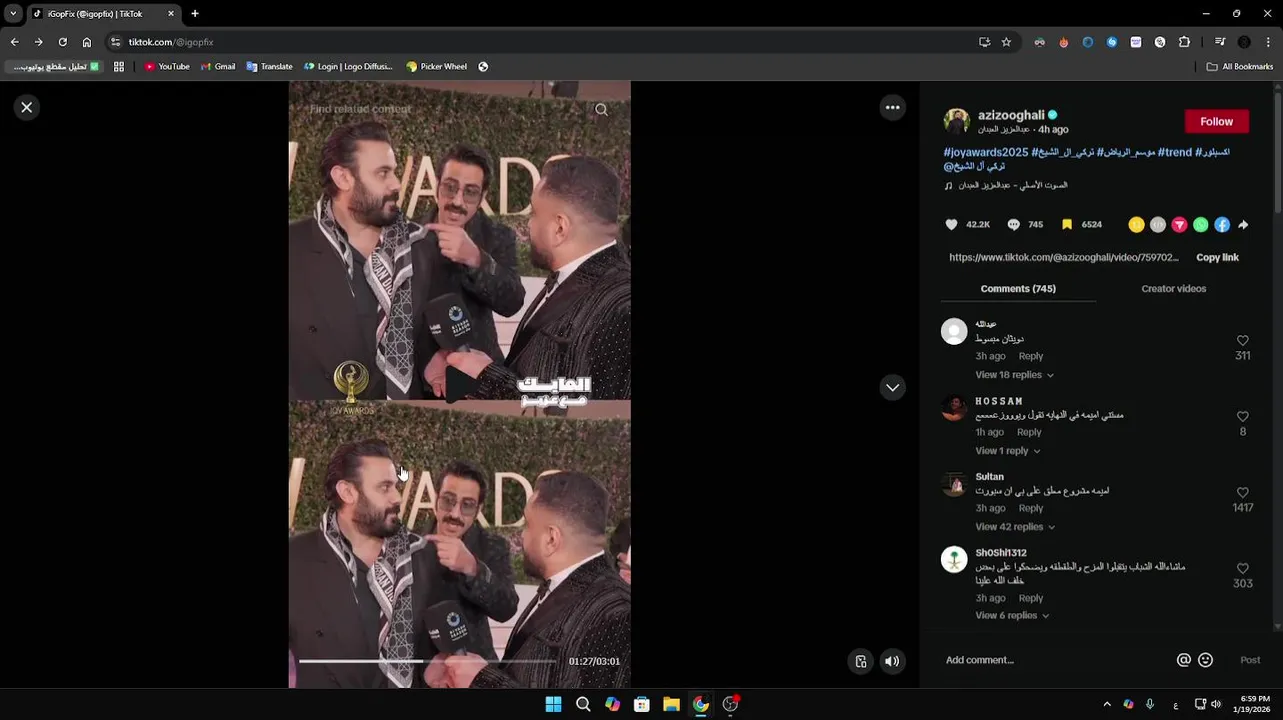Follow the azizooghali account
1283x720 pixels.
point(1216,121)
